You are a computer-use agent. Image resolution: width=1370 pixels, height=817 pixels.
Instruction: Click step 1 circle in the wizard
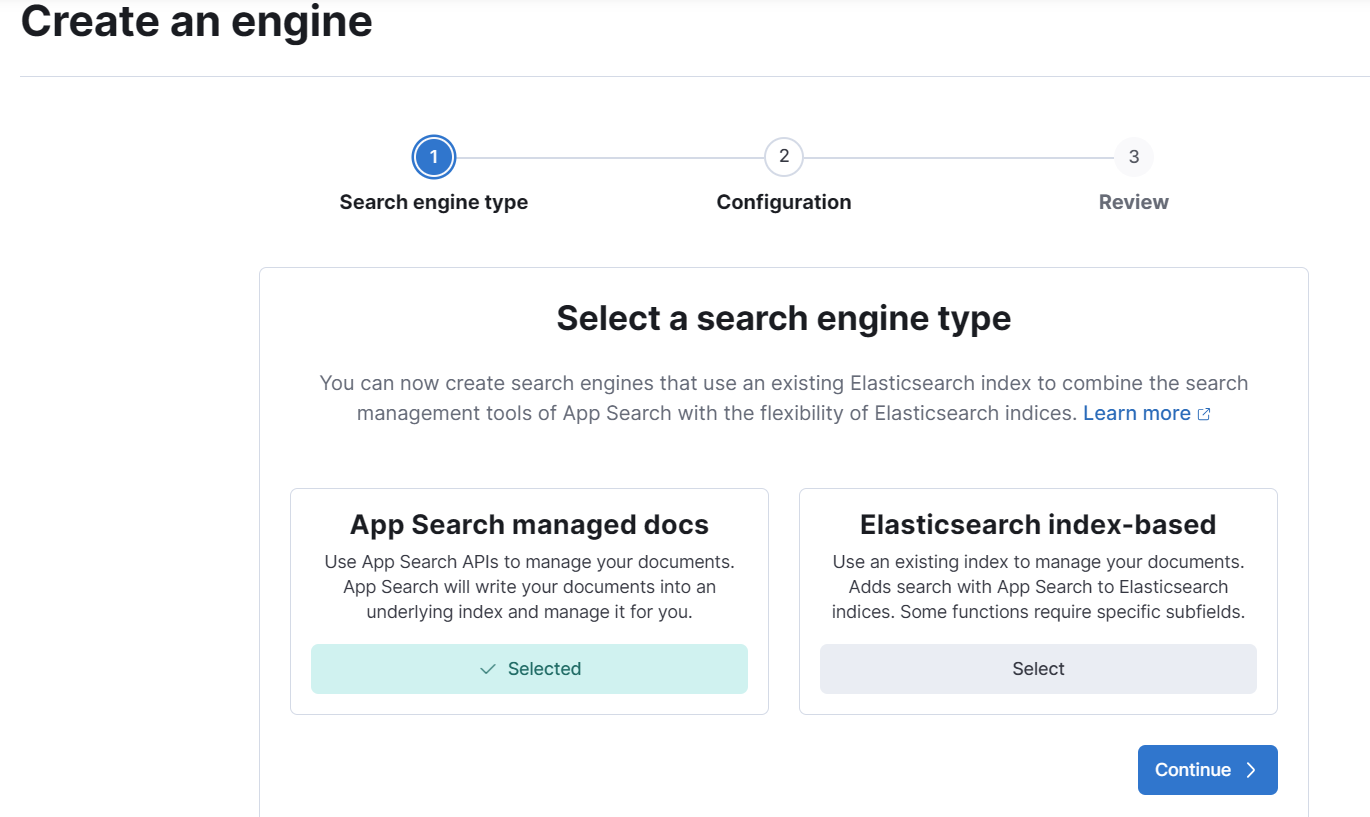[434, 157]
